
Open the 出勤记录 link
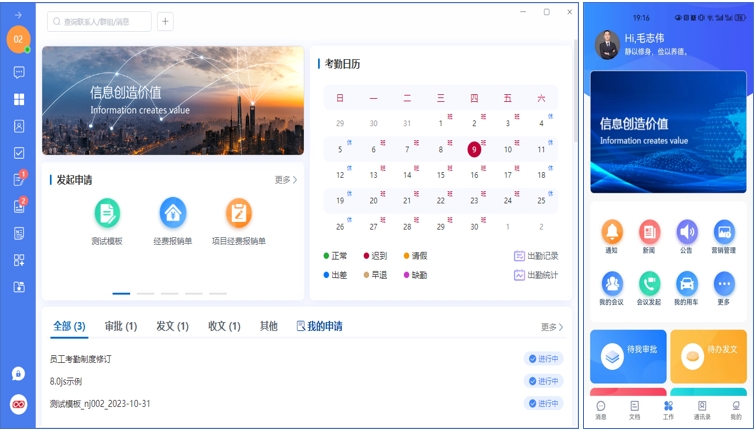click(x=536, y=256)
